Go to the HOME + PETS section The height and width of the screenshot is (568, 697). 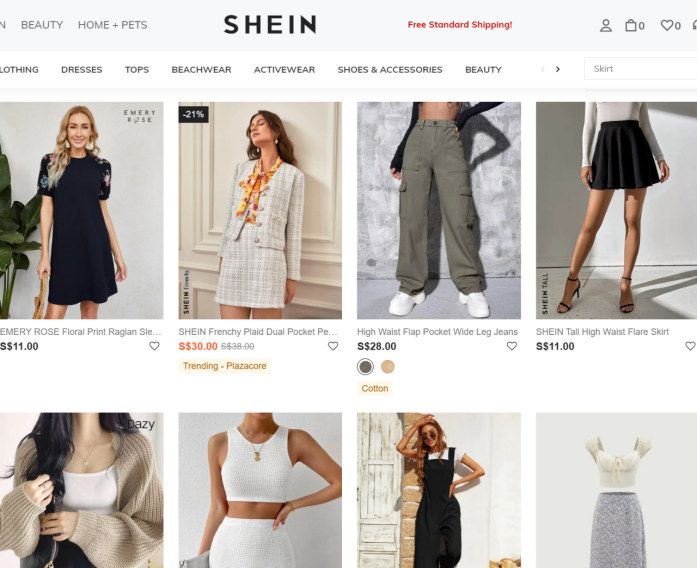pyautogui.click(x=112, y=25)
